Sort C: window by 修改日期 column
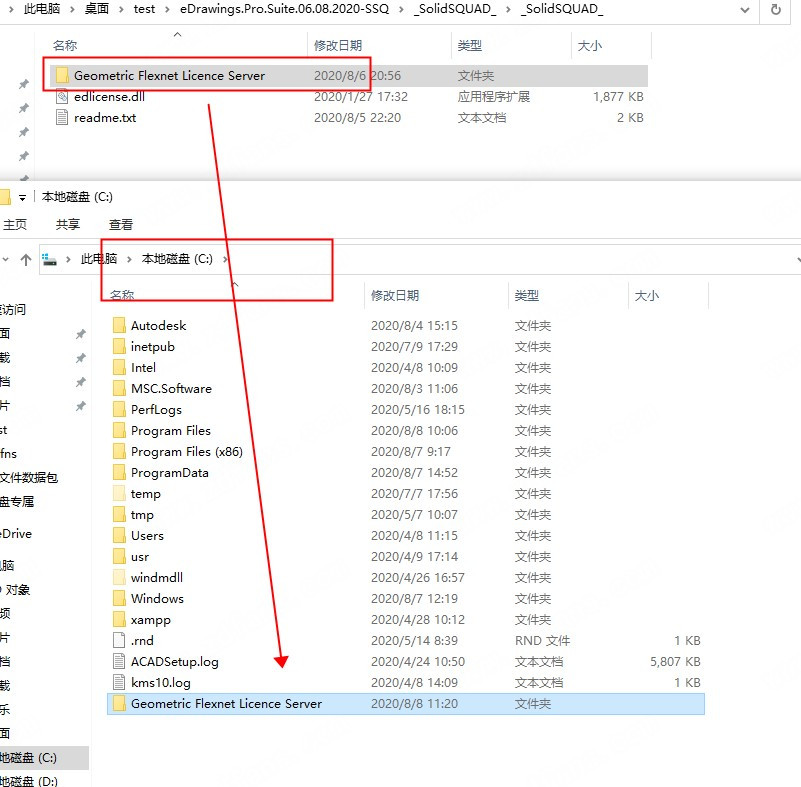Screen dimensions: 801x787 [395, 296]
